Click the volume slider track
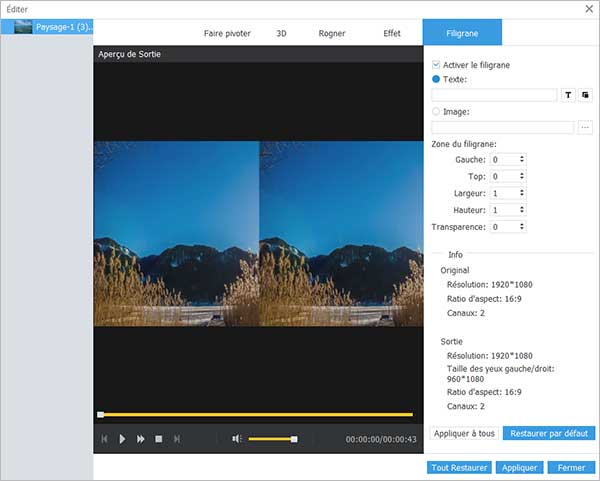Screen dimensions: 600x481 point(270,439)
